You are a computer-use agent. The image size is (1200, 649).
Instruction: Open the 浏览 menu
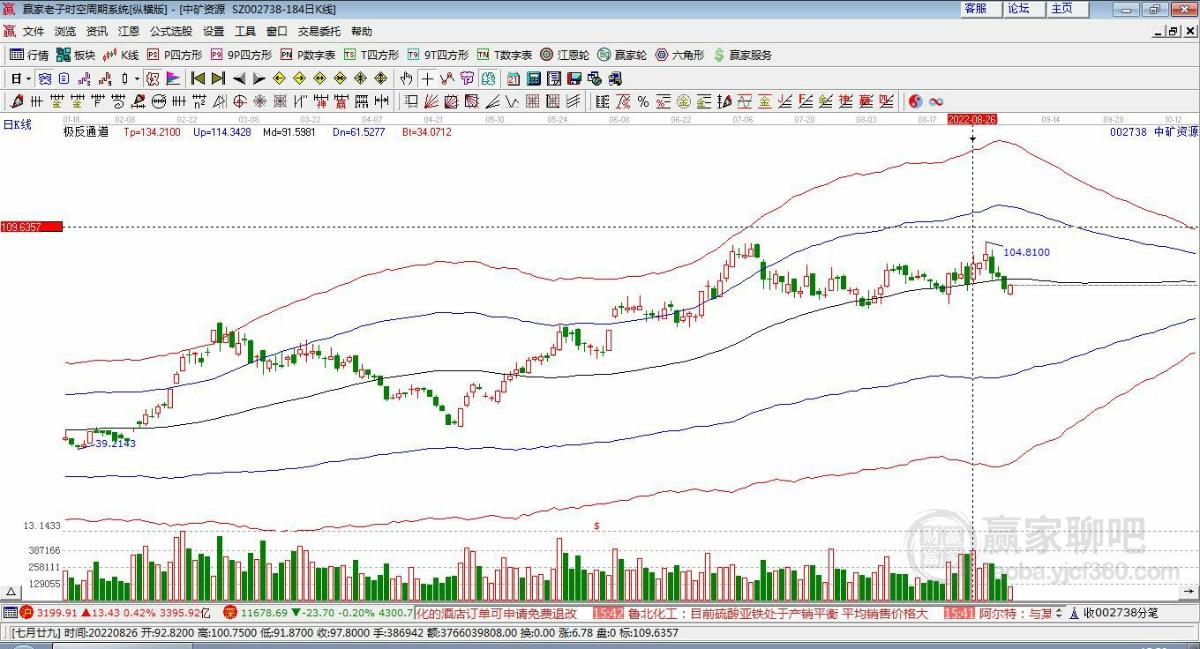[65, 31]
